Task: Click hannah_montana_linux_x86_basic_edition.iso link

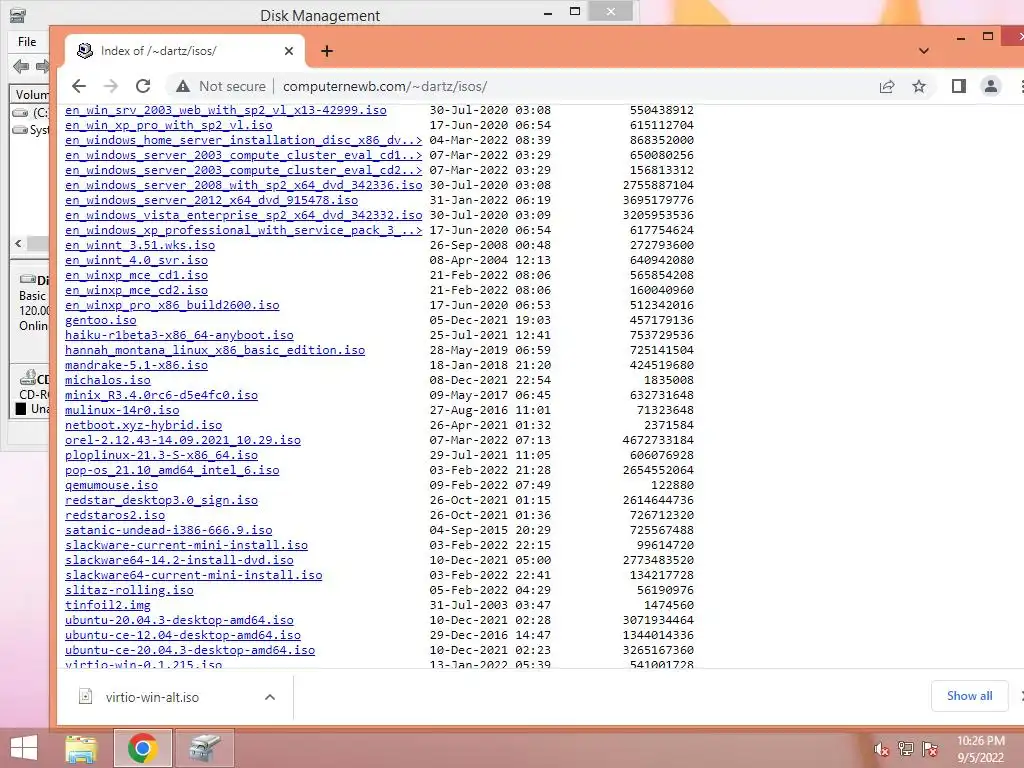Action: (215, 351)
